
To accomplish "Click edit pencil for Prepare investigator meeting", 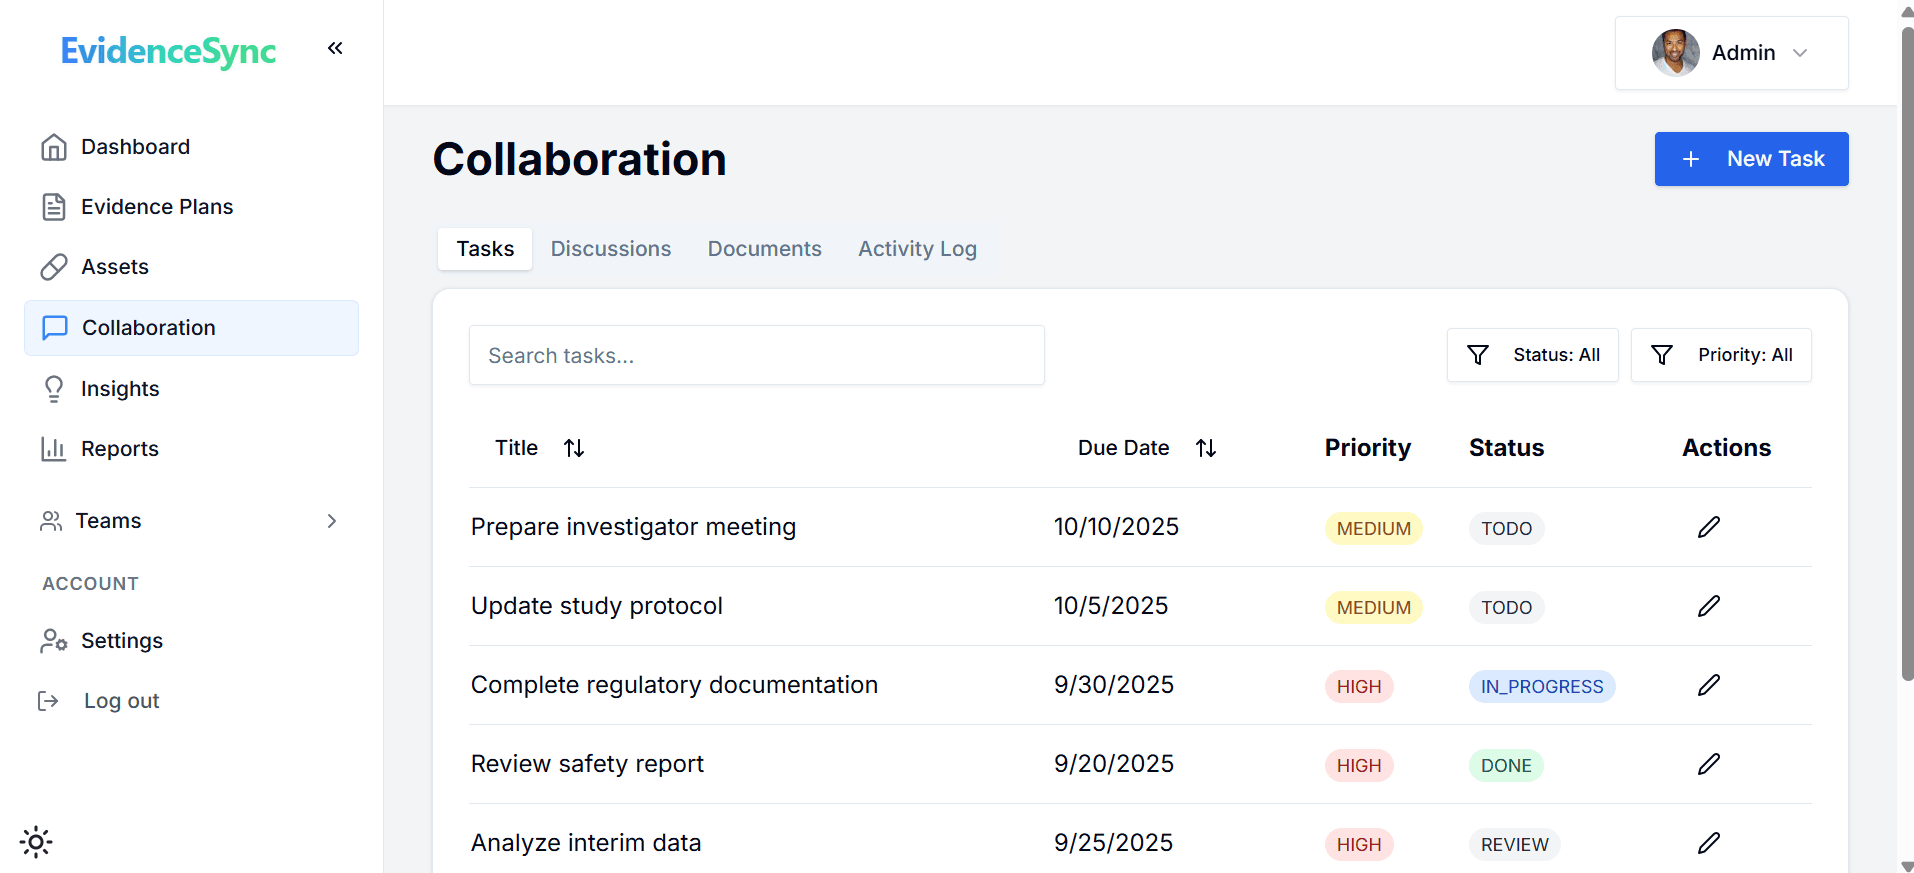I will [x=1708, y=527].
